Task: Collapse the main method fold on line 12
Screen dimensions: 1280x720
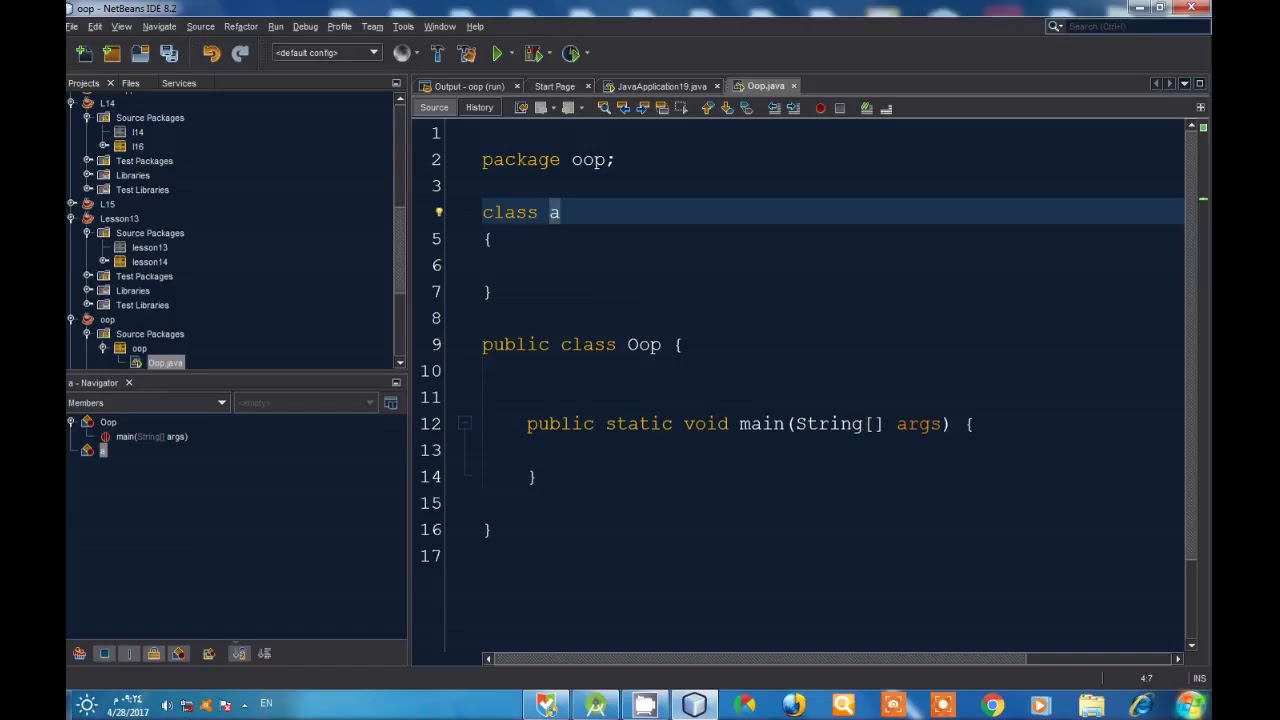Action: click(464, 424)
